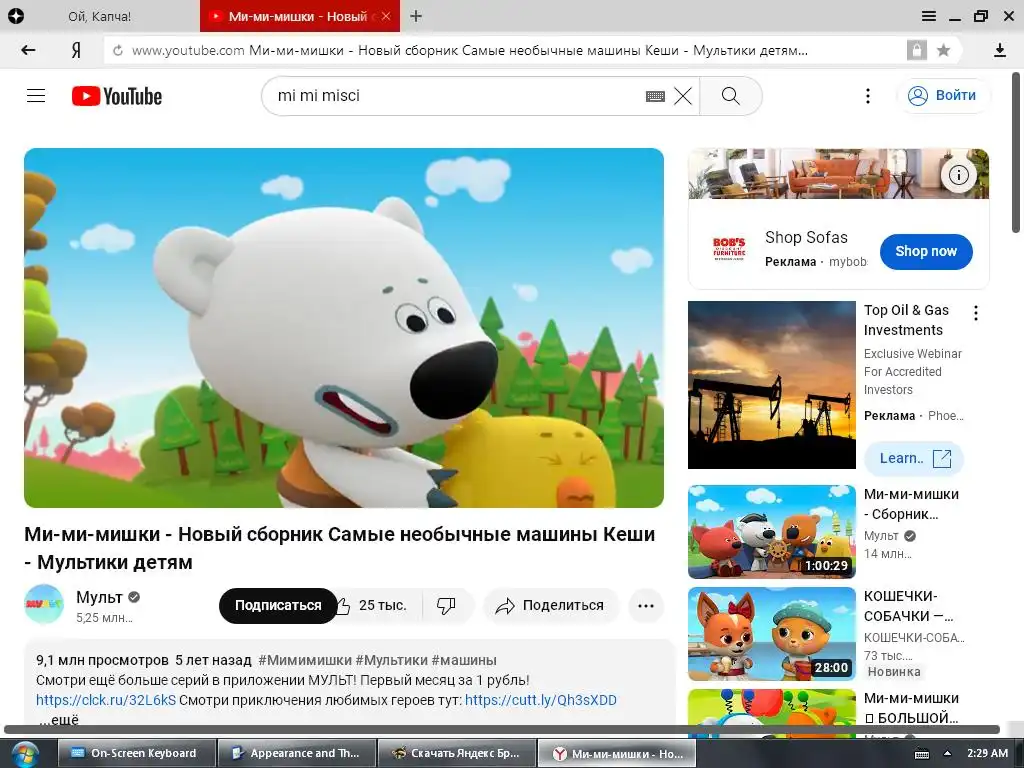Switch to On-Screen Keyboard taskbar item

pyautogui.click(x=137, y=753)
